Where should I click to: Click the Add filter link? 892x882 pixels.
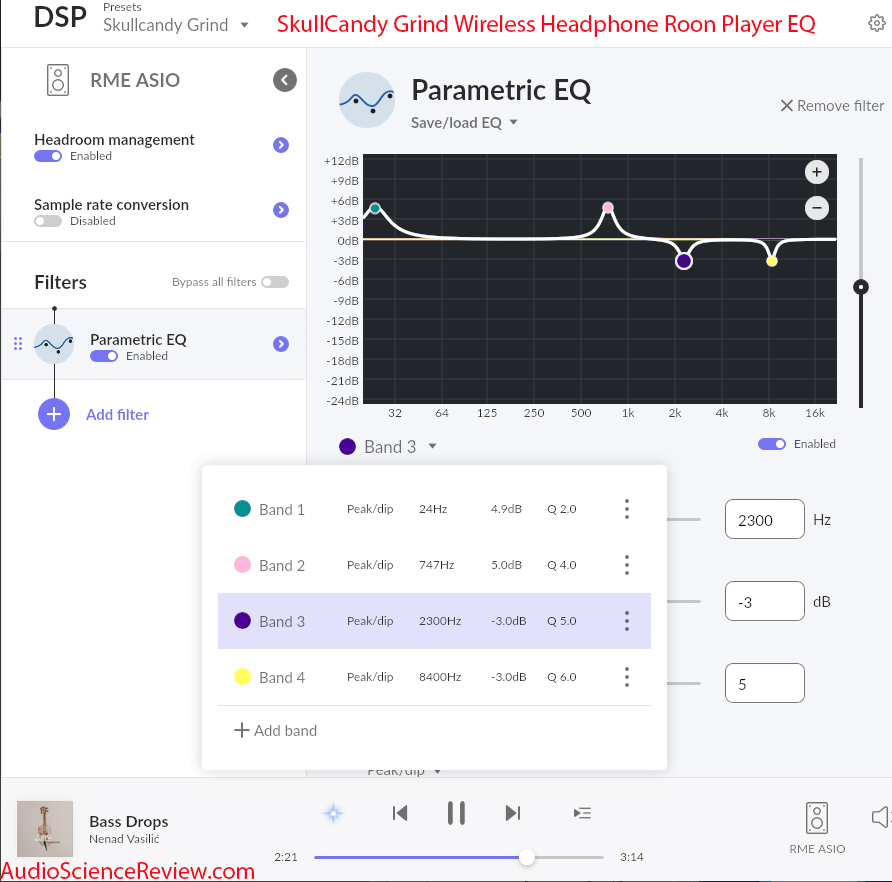click(117, 414)
